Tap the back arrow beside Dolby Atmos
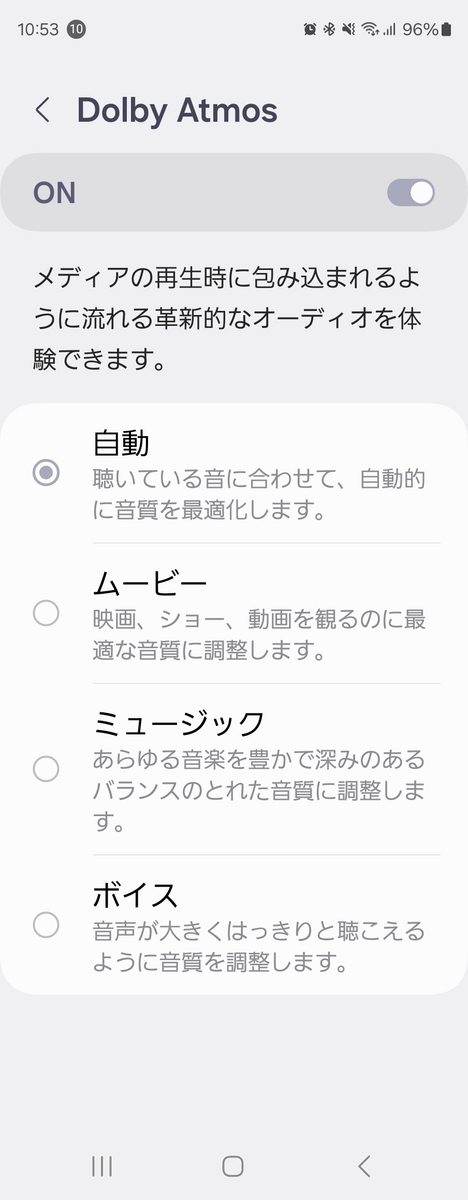468x1200 pixels. tap(42, 110)
